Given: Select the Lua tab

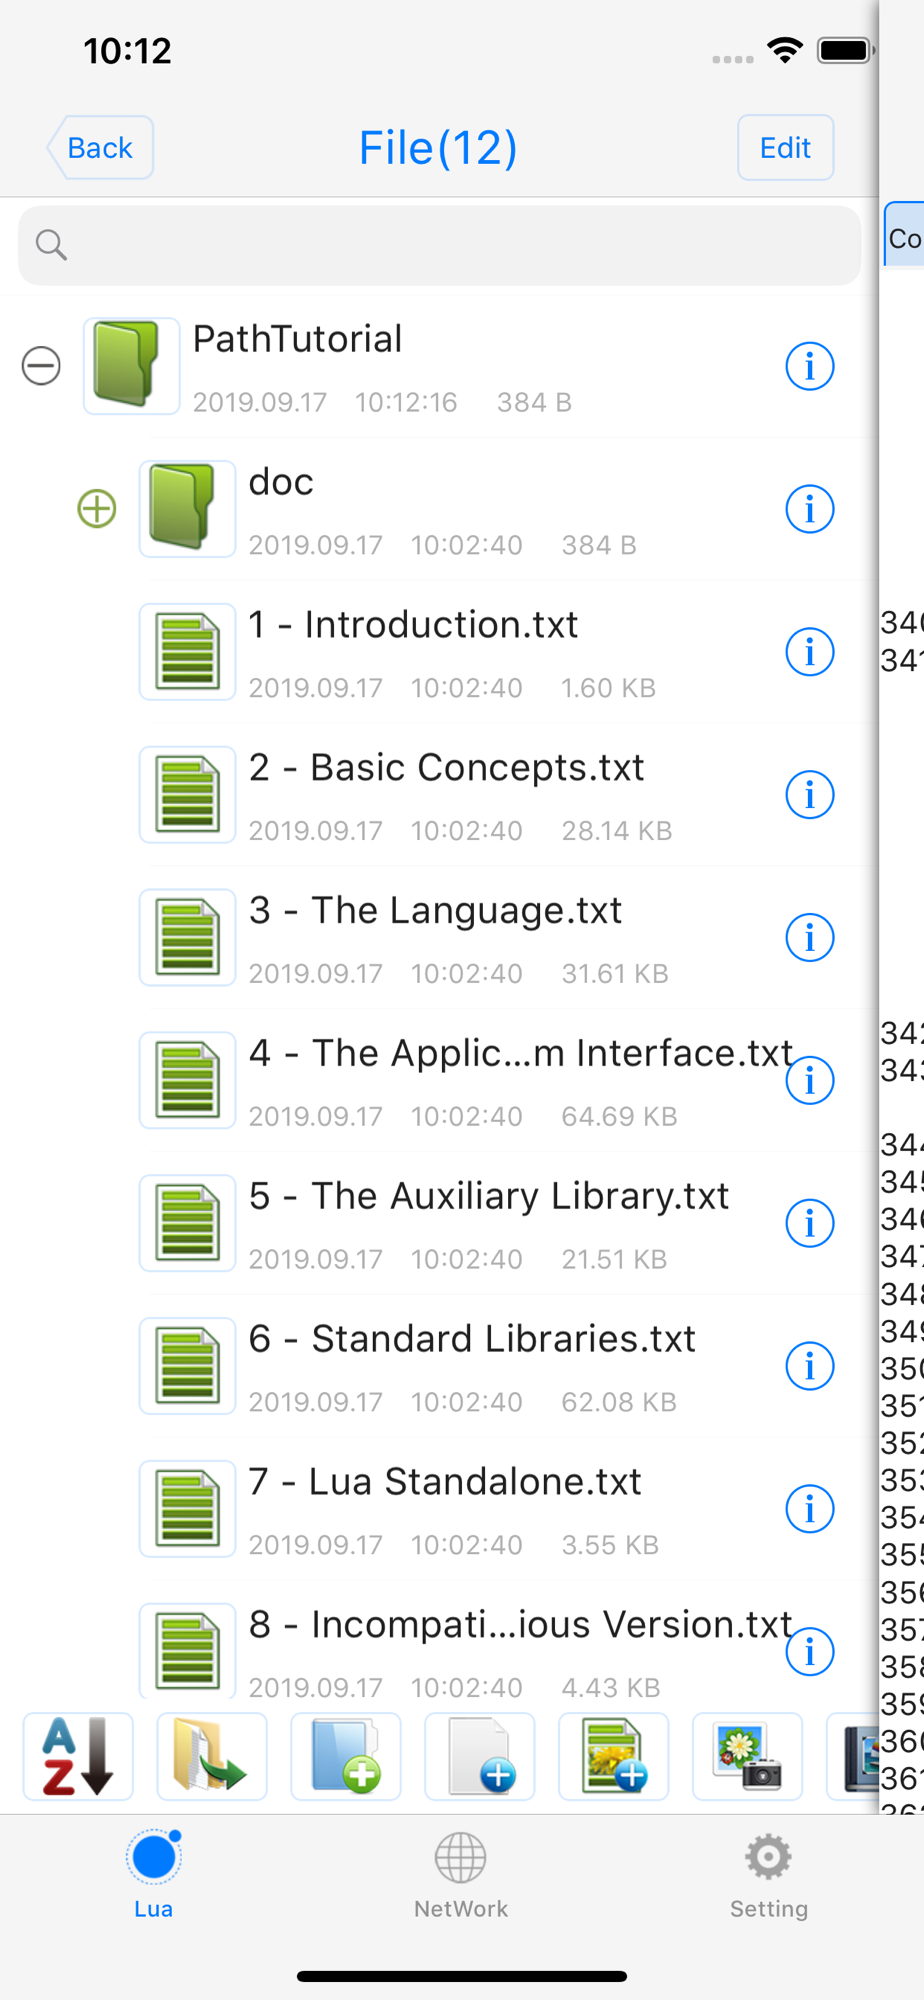Looking at the screenshot, I should tap(154, 1876).
